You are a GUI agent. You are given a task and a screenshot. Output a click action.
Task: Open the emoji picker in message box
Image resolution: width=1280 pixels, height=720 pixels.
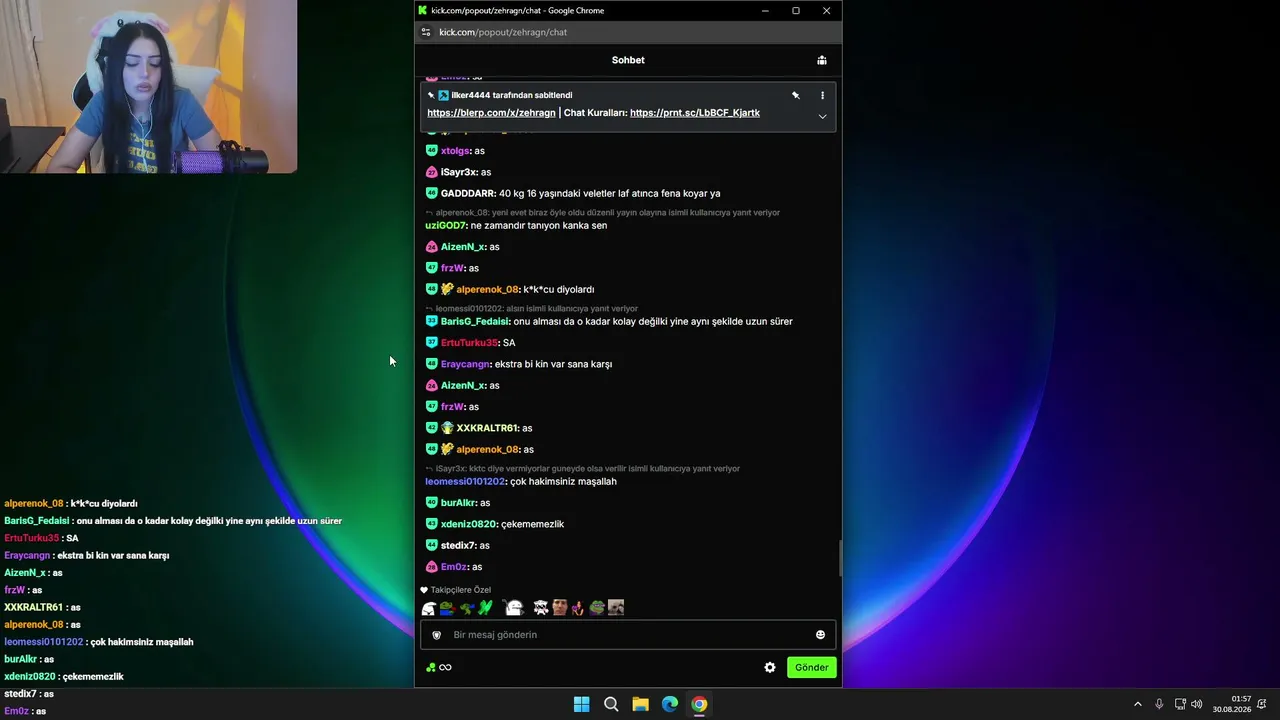(x=820, y=635)
